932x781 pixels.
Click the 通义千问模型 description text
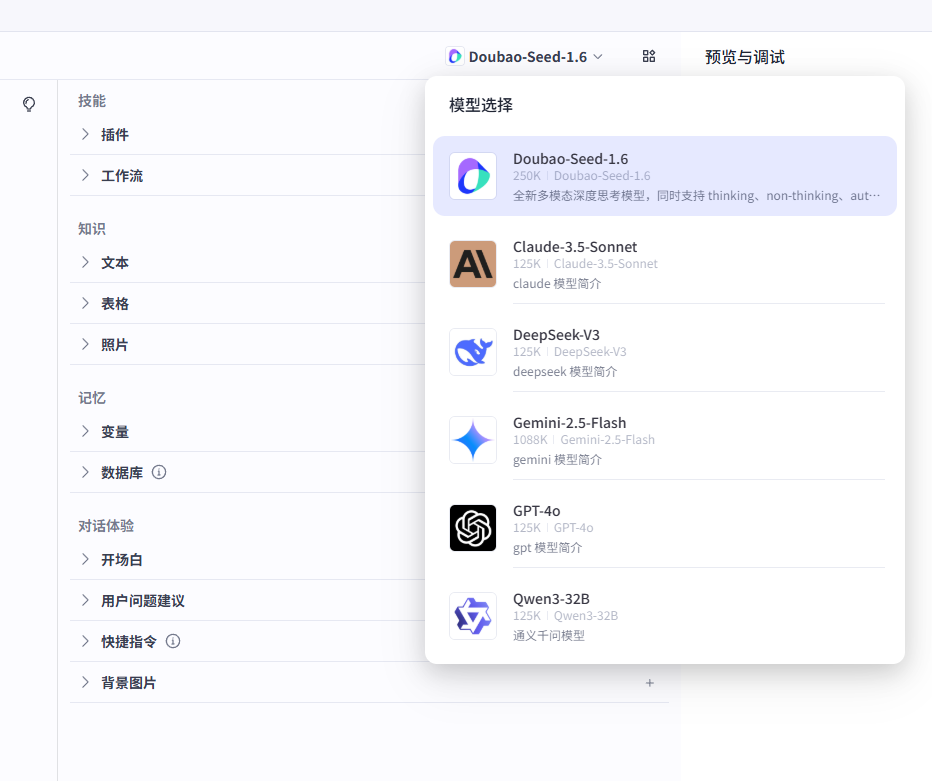549,635
